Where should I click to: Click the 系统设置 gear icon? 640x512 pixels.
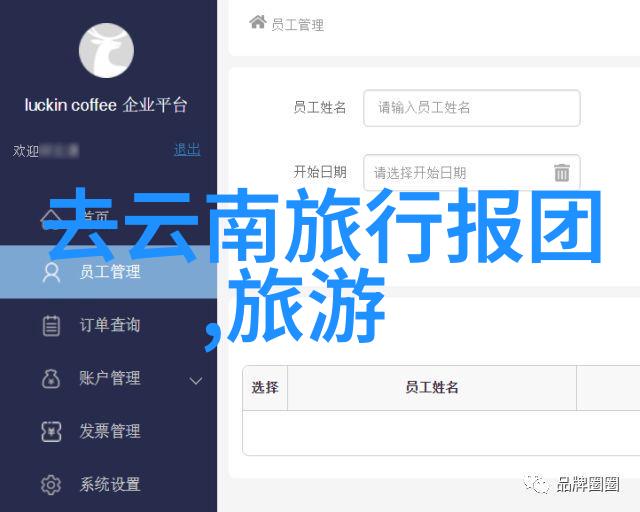(x=51, y=485)
